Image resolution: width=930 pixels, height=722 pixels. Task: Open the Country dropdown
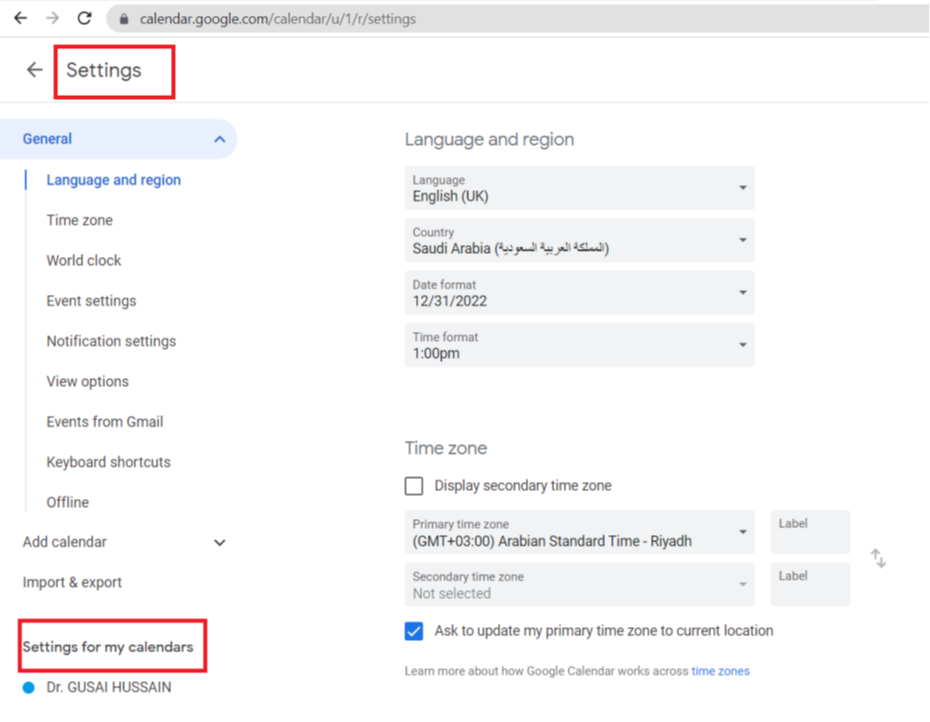coord(579,240)
